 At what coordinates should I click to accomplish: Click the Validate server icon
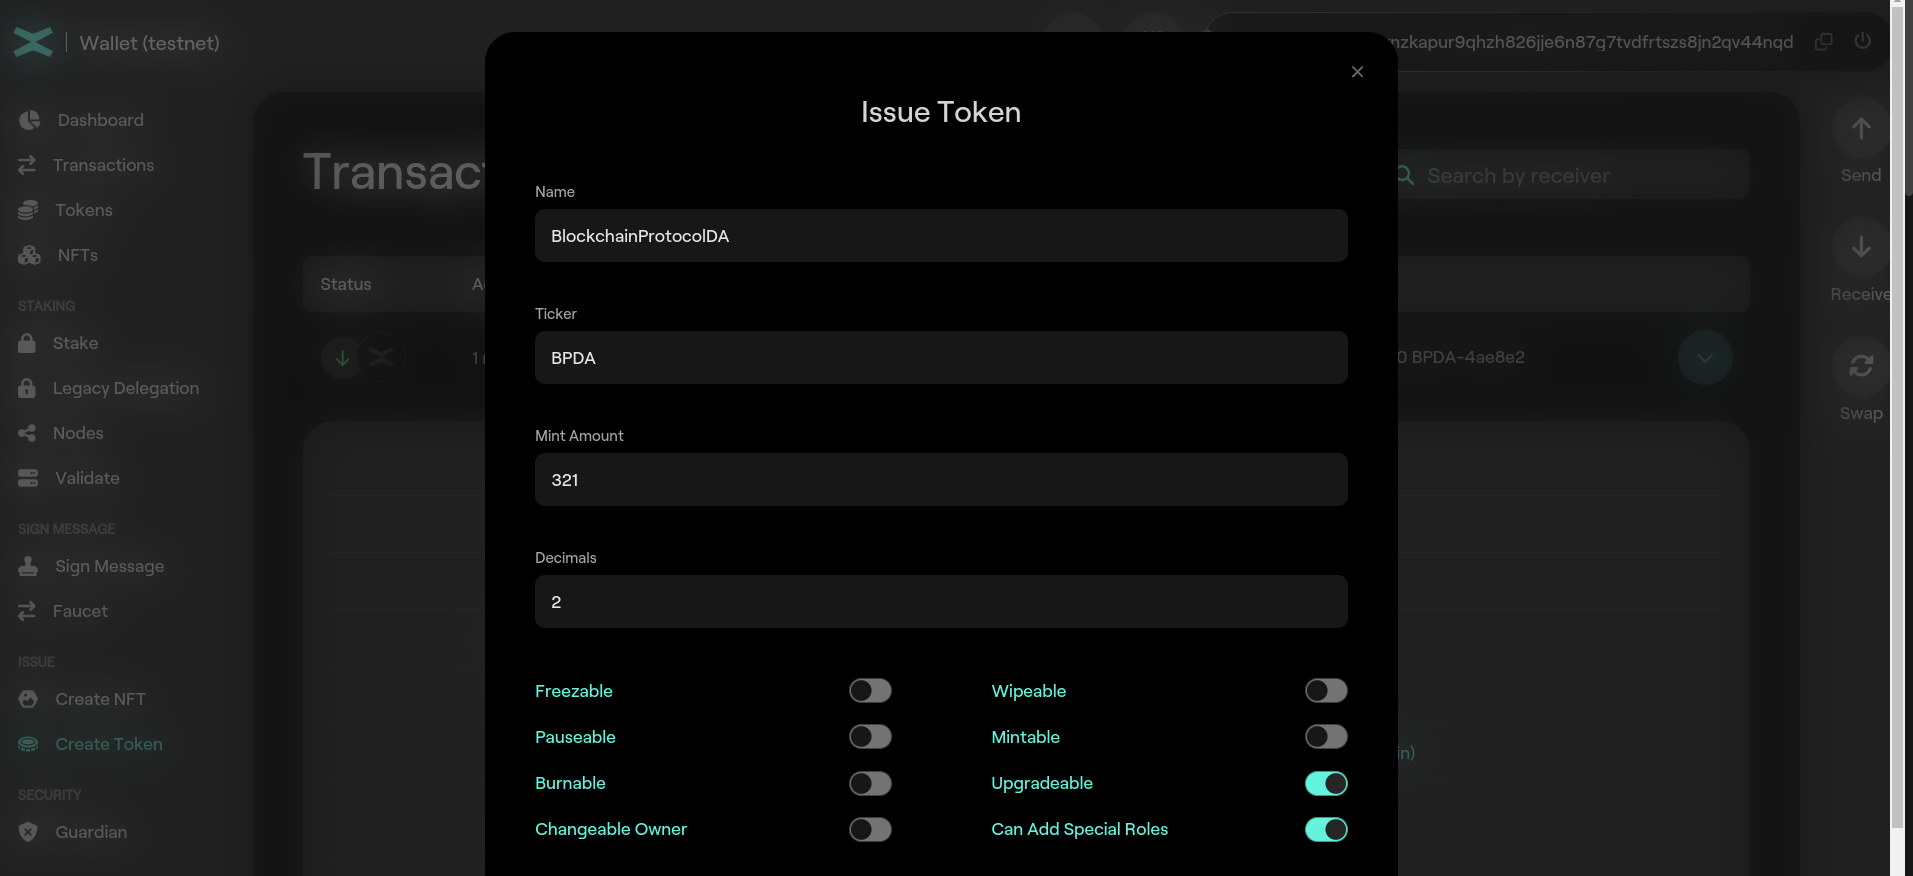pos(28,478)
